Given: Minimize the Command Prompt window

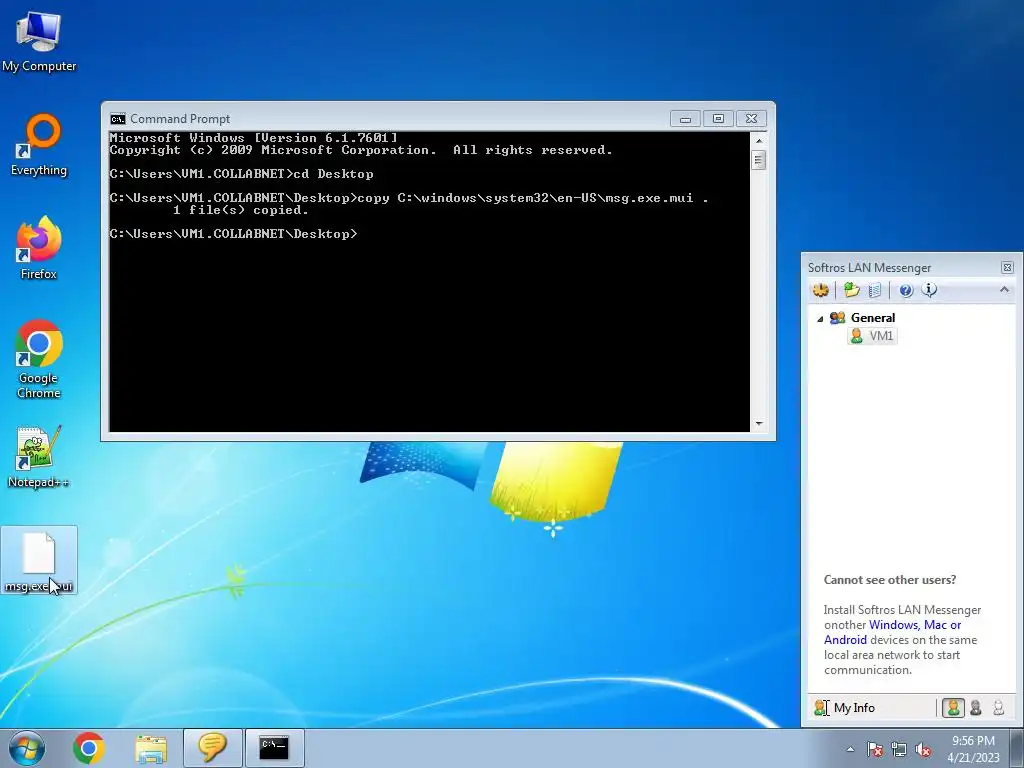Looking at the screenshot, I should [x=685, y=119].
